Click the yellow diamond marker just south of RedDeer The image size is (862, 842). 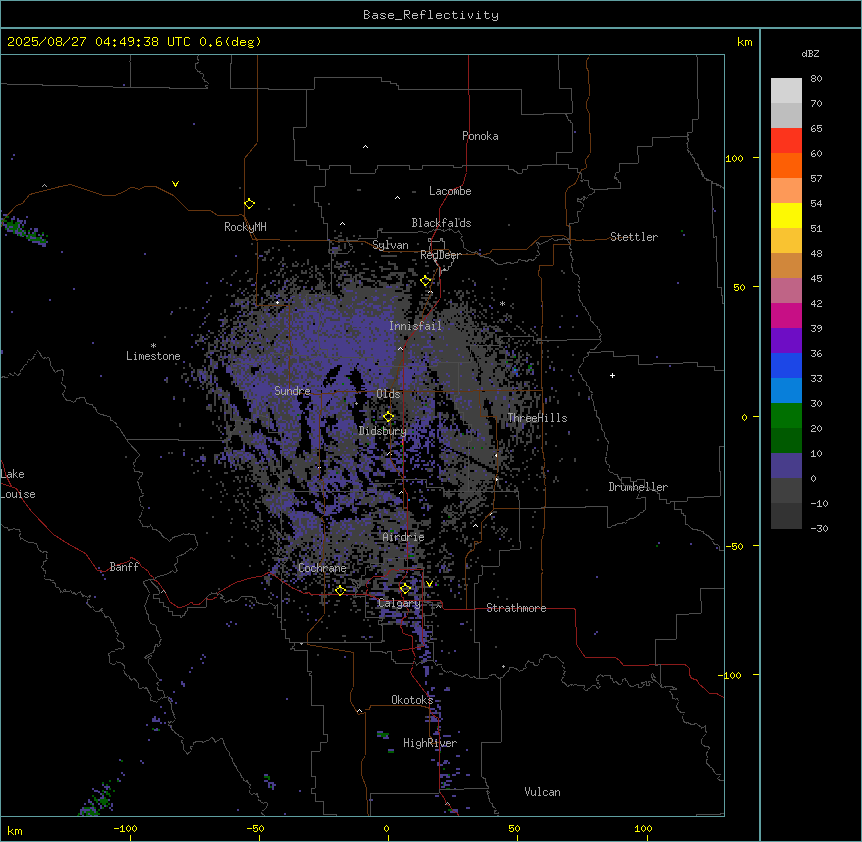click(x=426, y=281)
